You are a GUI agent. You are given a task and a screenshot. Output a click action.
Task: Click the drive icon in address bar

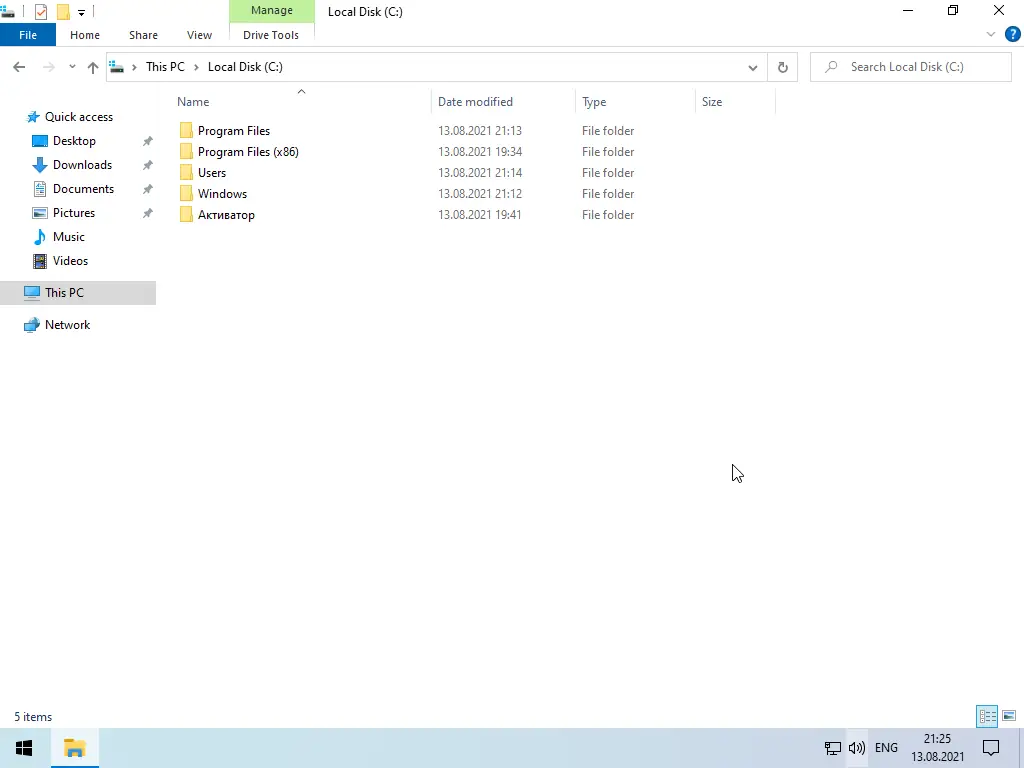pyautogui.click(x=117, y=67)
